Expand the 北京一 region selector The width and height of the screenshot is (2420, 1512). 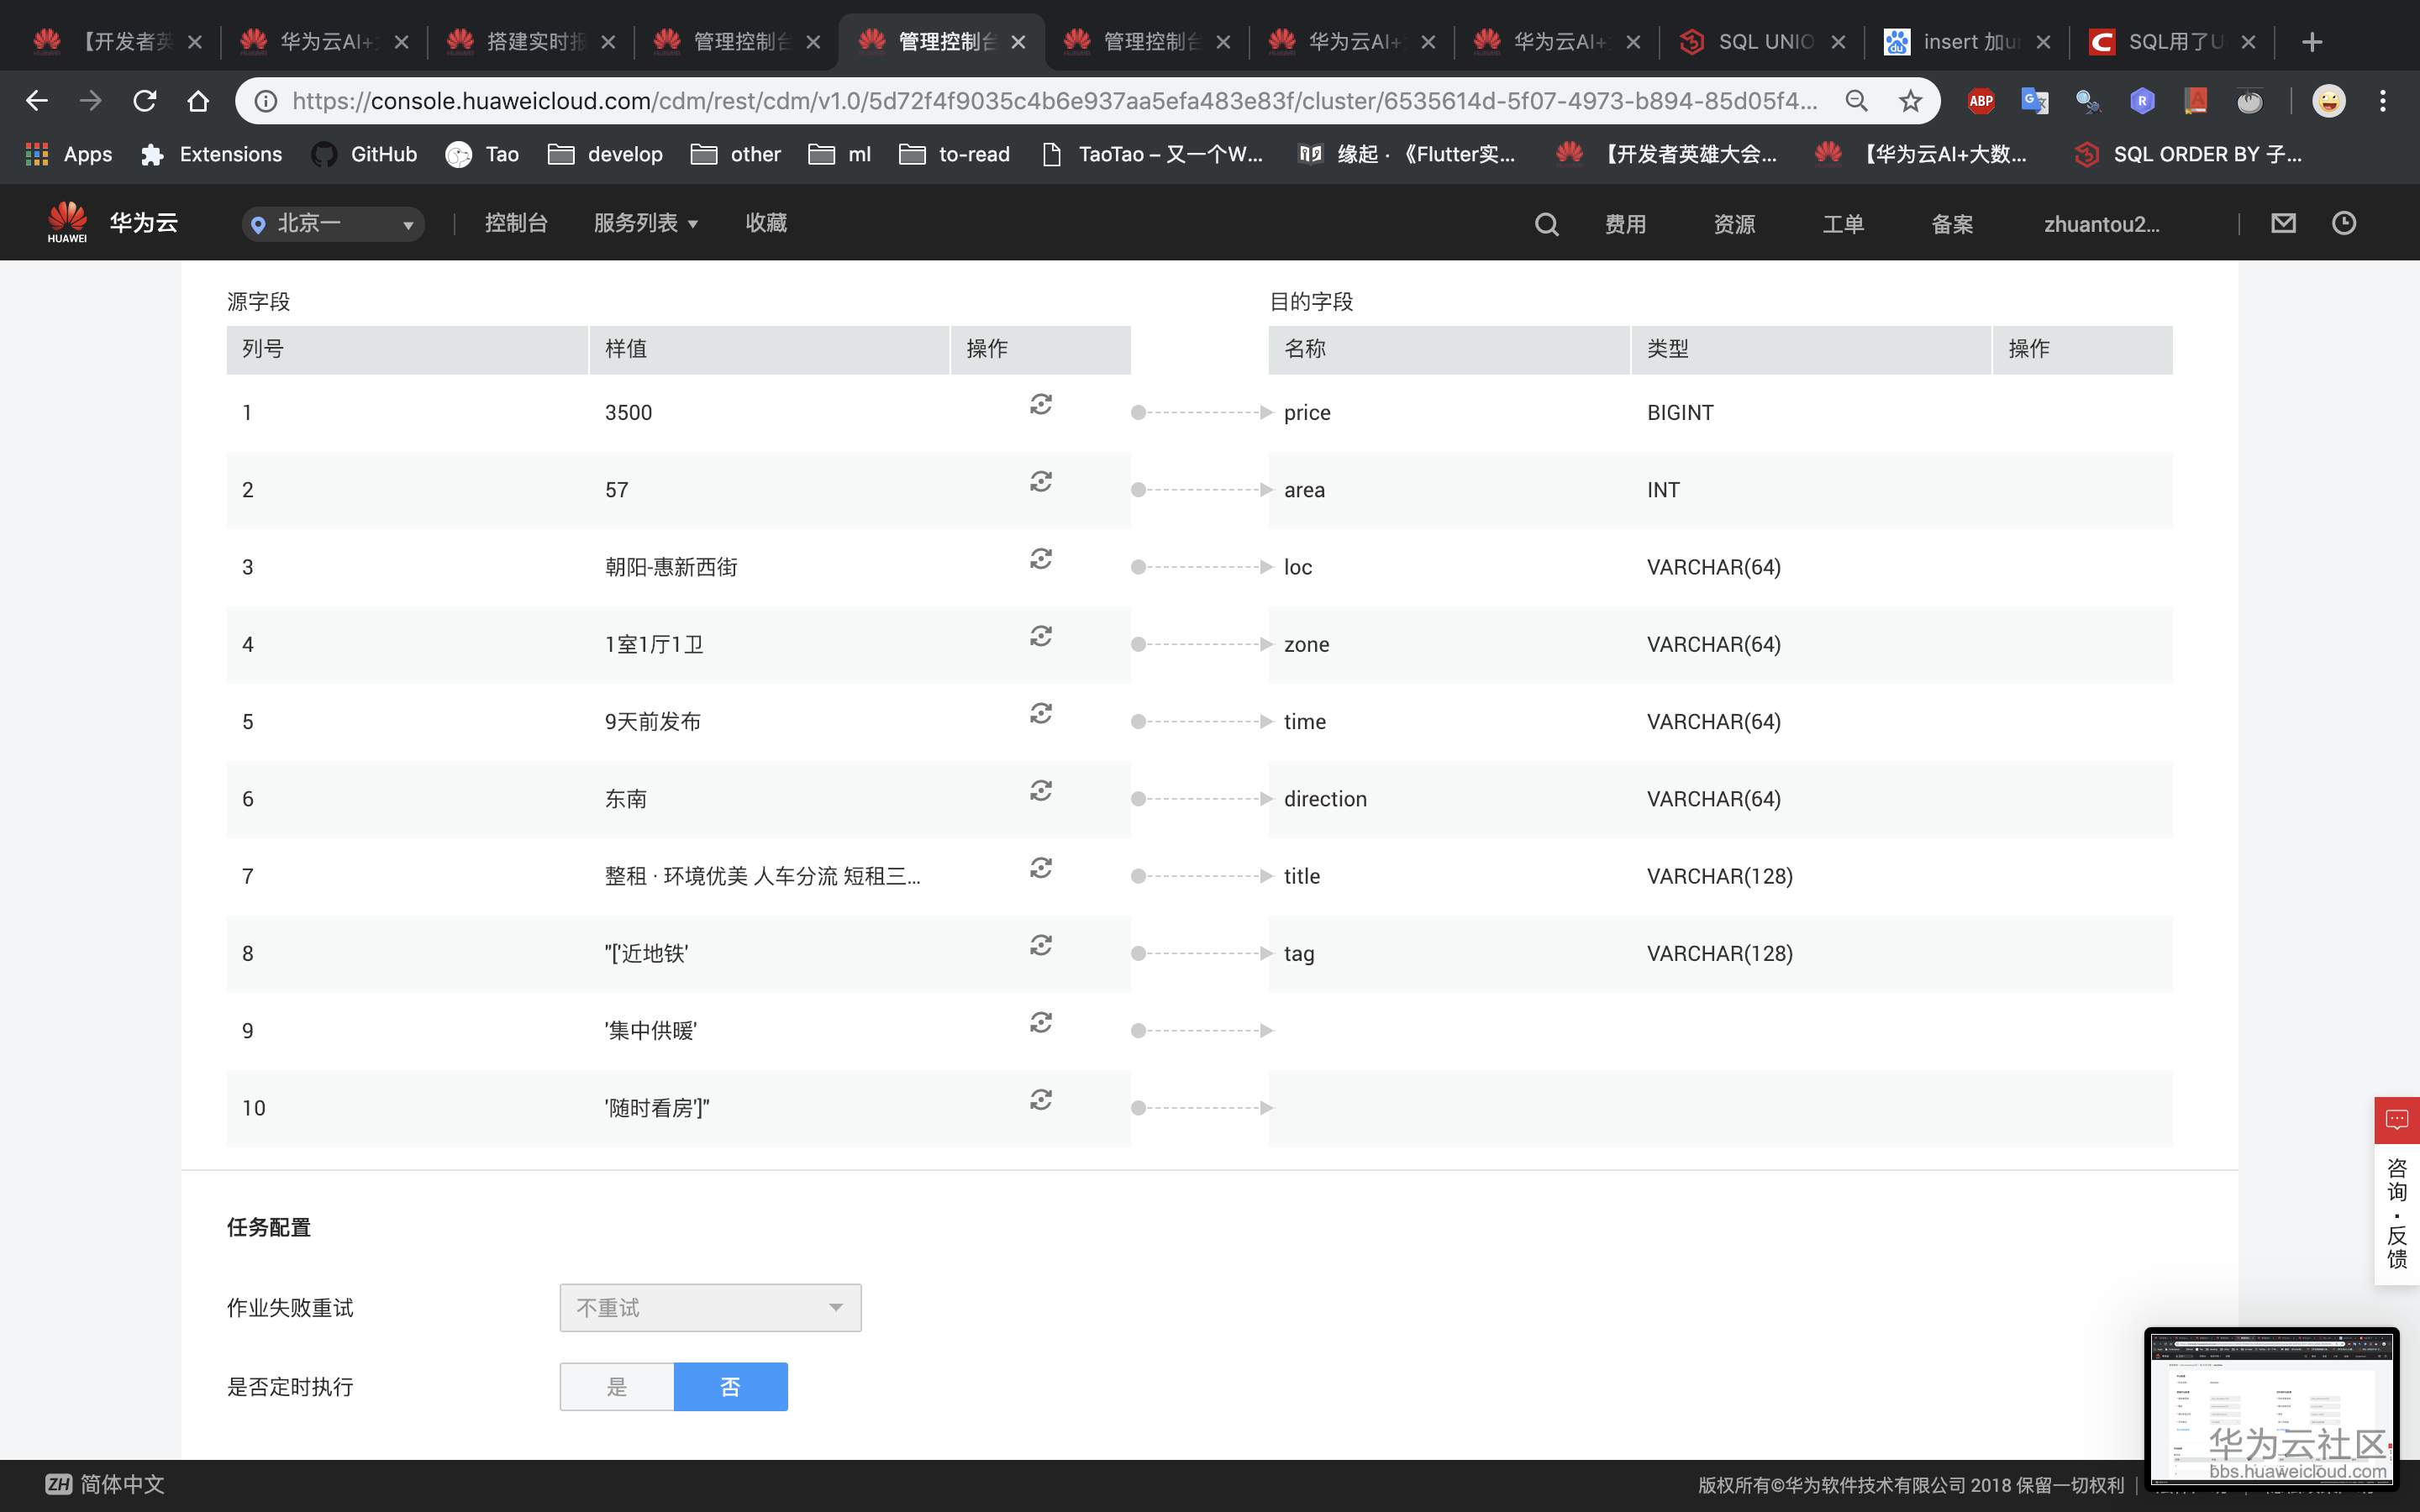333,224
